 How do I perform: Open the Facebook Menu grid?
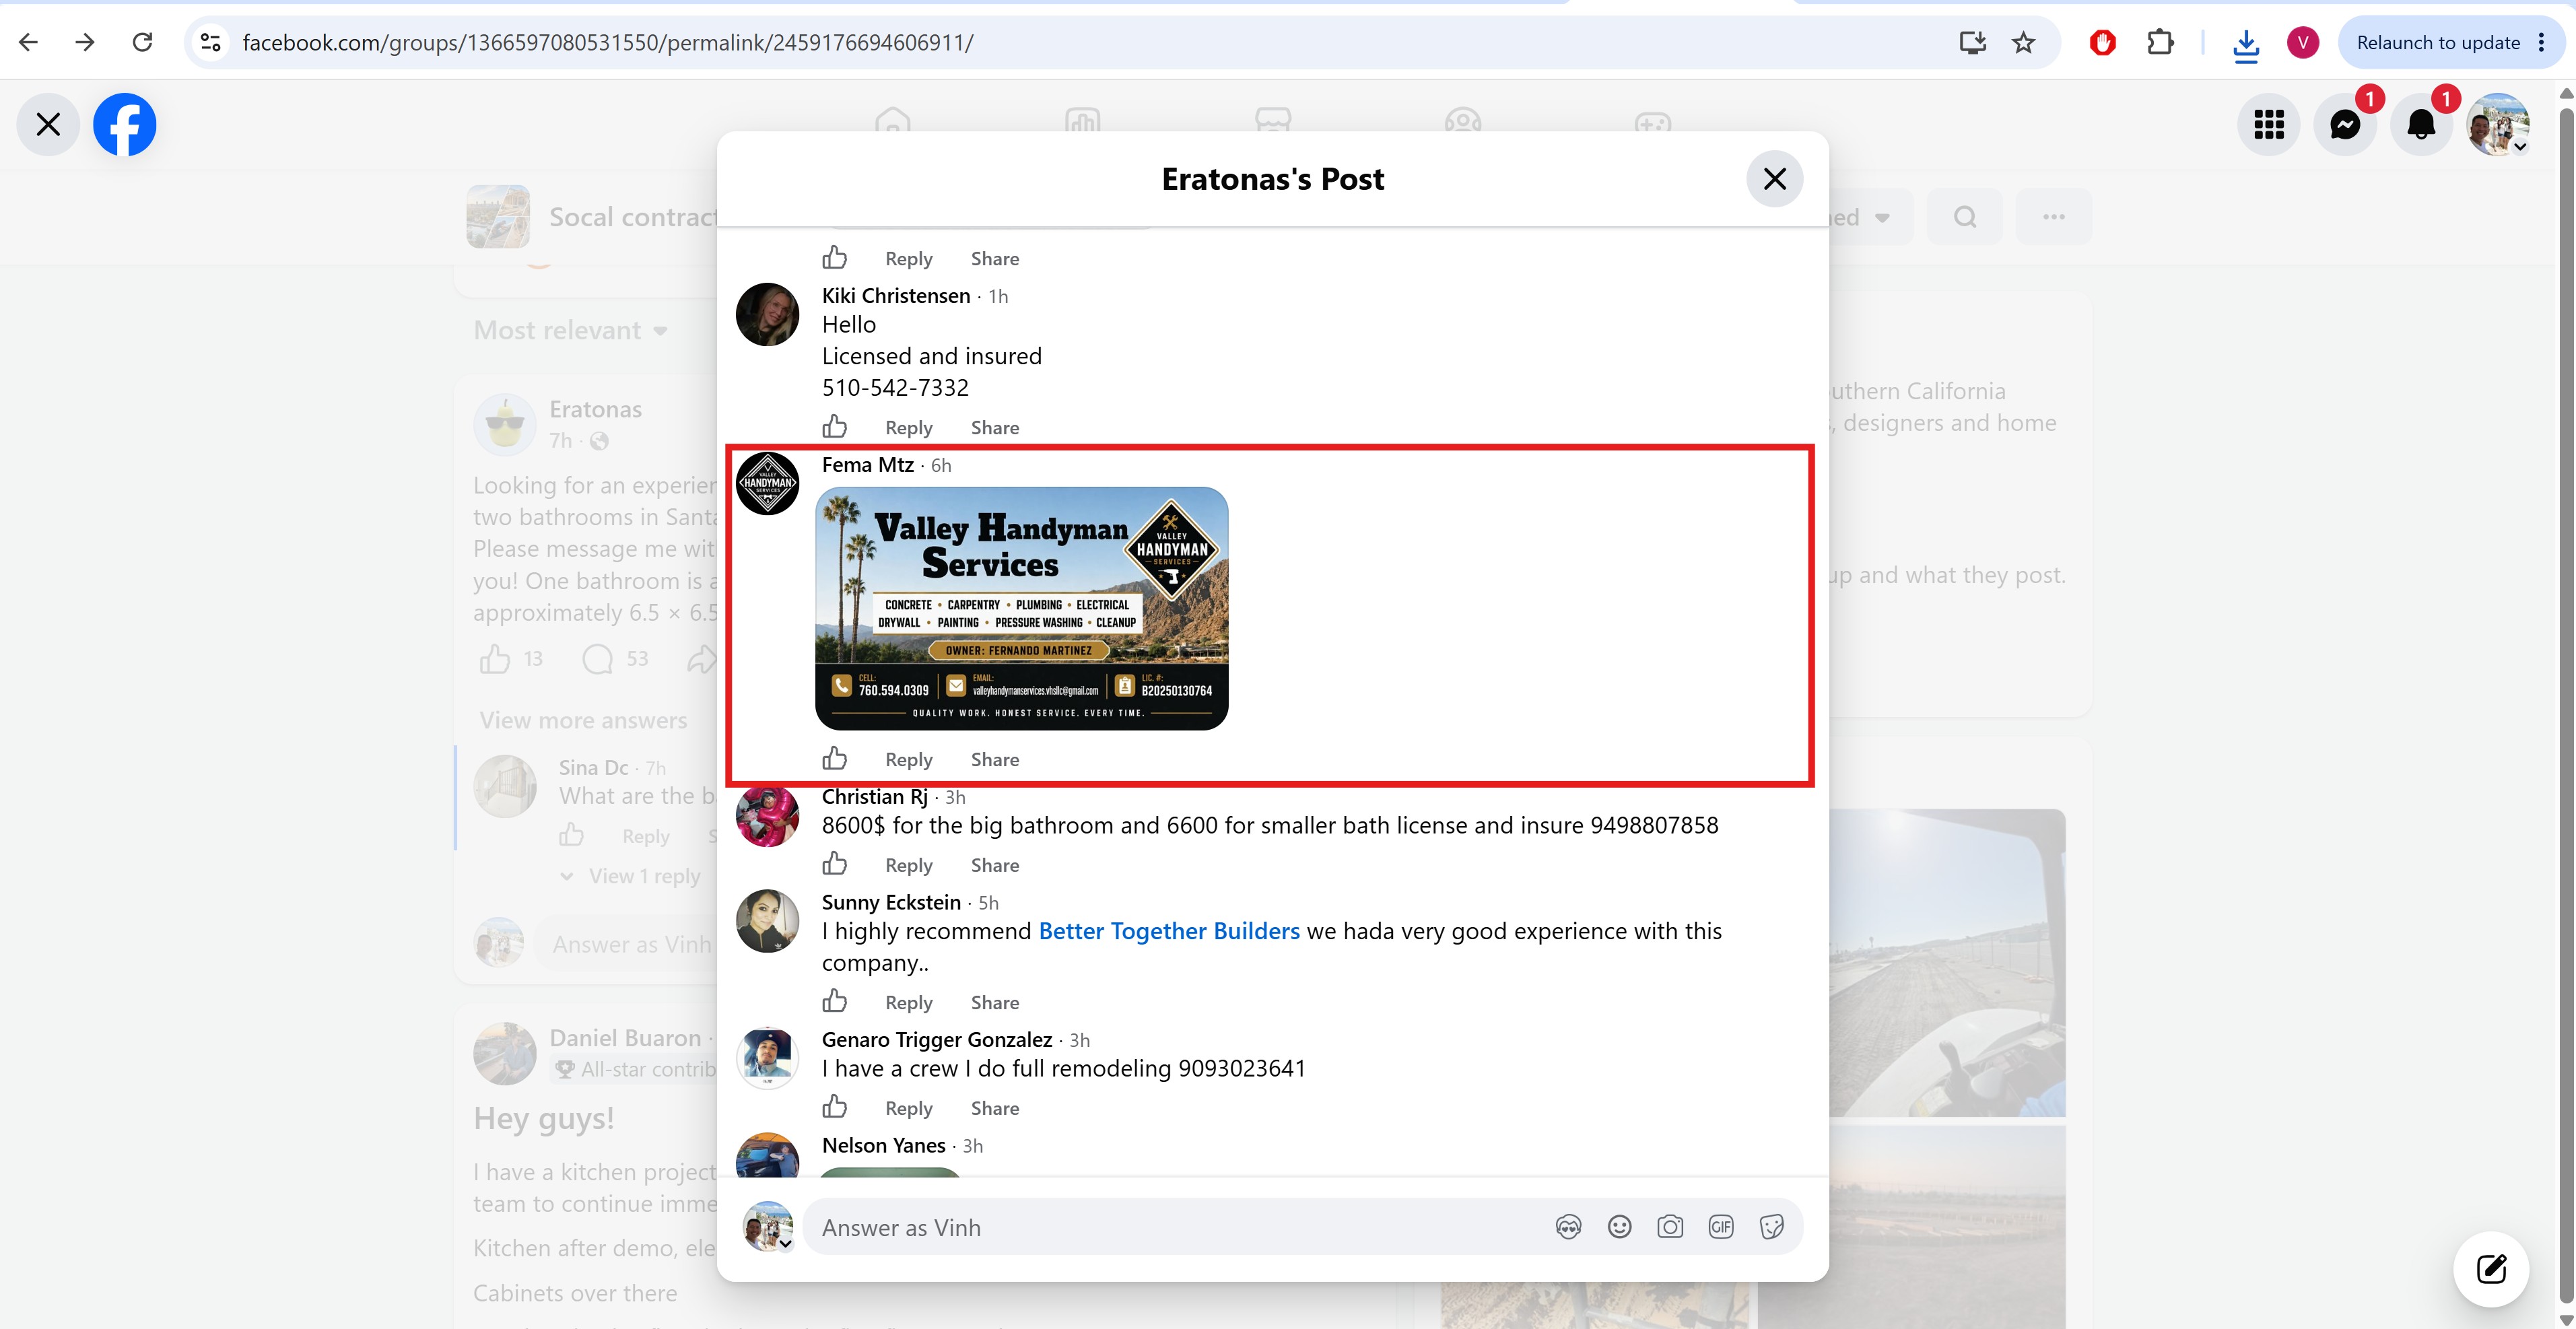click(2268, 125)
